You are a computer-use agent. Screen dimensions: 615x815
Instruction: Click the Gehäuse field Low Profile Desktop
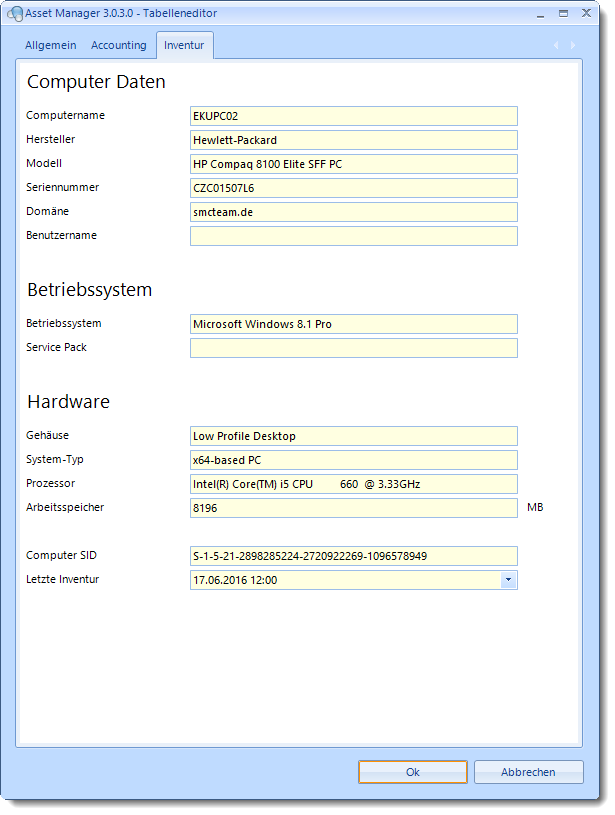pyautogui.click(x=354, y=436)
